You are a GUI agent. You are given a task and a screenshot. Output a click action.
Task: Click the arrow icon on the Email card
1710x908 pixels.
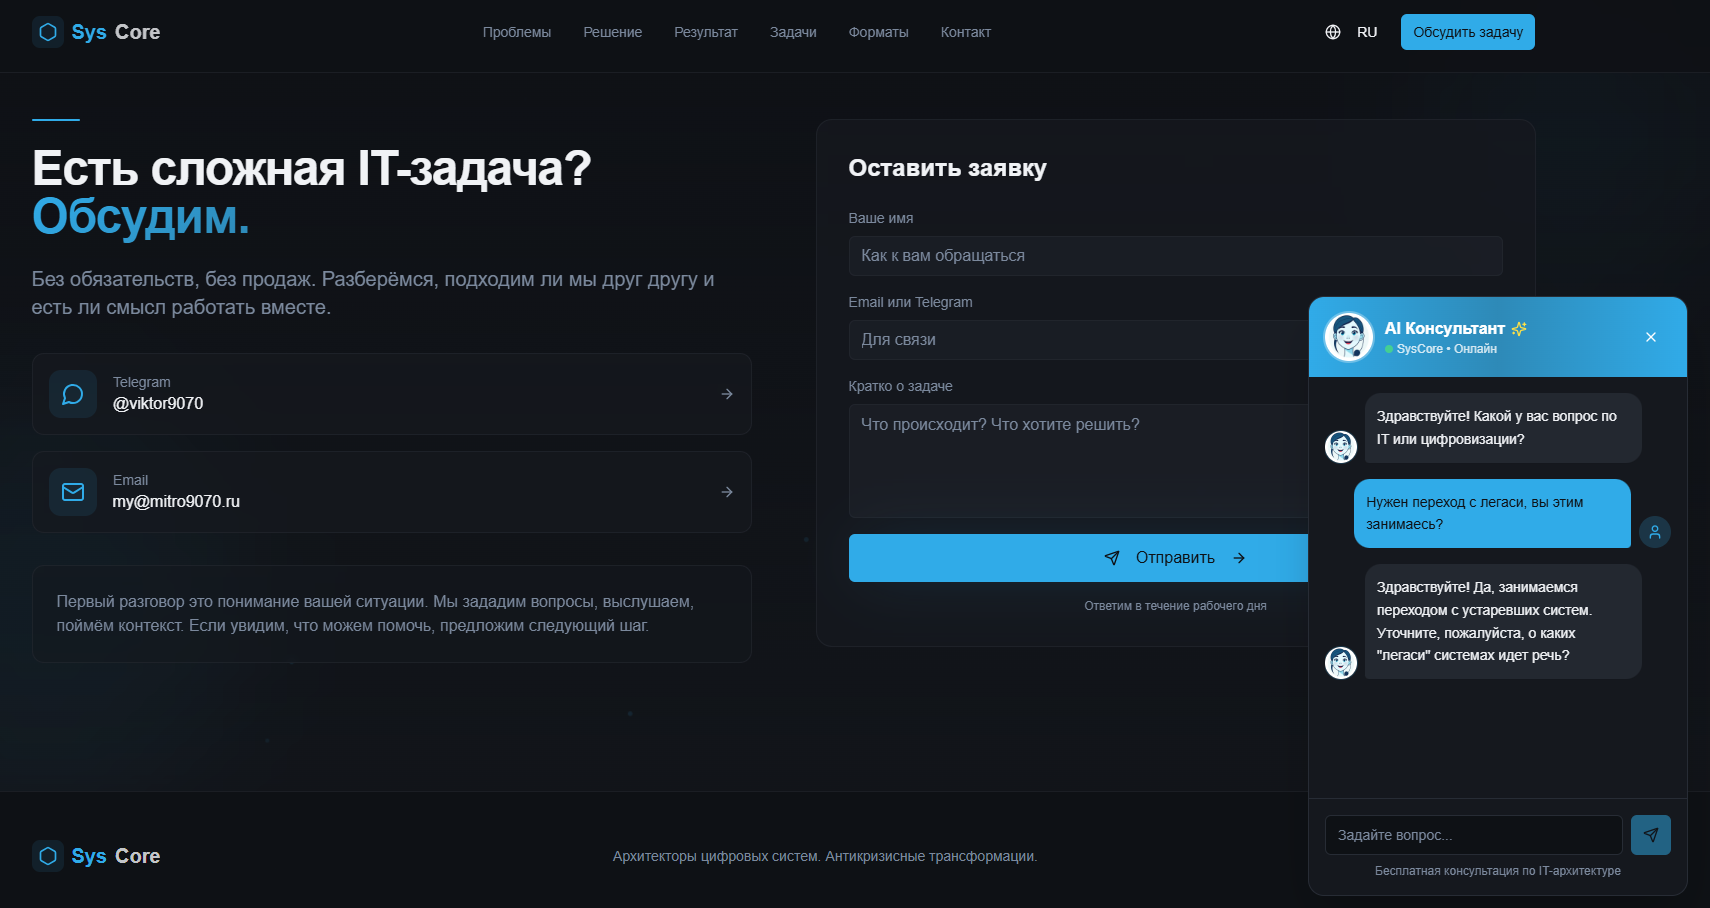[726, 491]
